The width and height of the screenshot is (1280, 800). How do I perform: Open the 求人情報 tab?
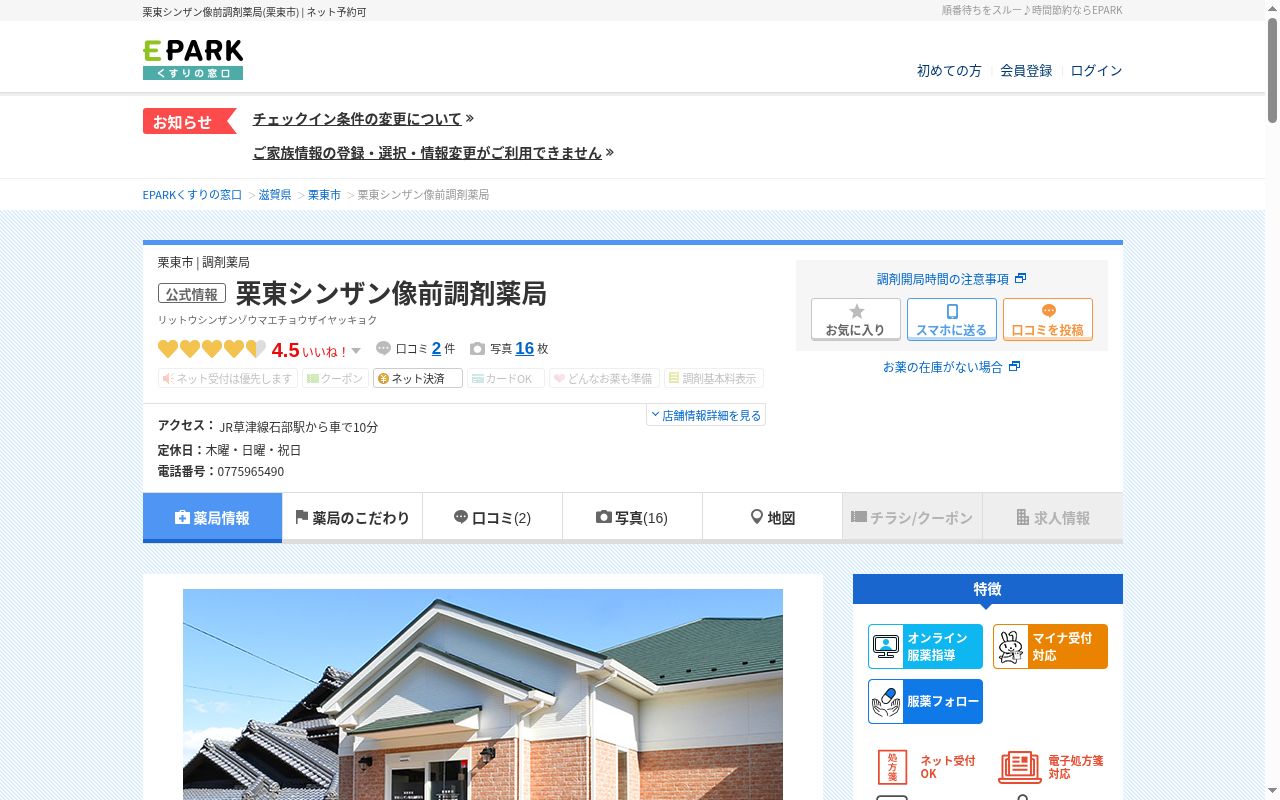coord(1052,518)
